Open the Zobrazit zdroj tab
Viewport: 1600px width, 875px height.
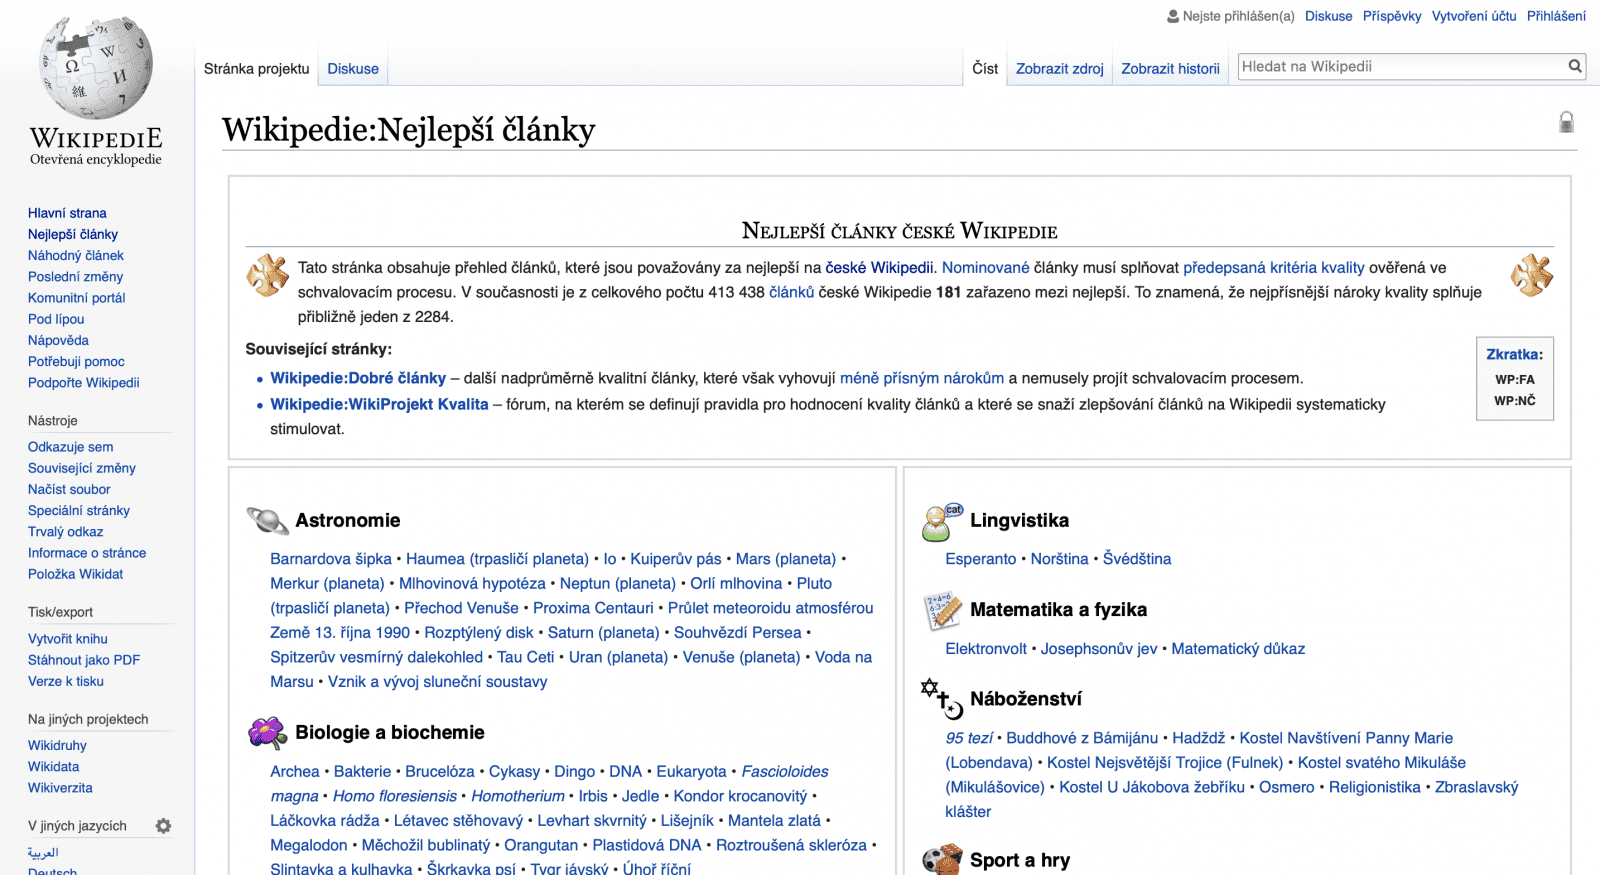1060,69
